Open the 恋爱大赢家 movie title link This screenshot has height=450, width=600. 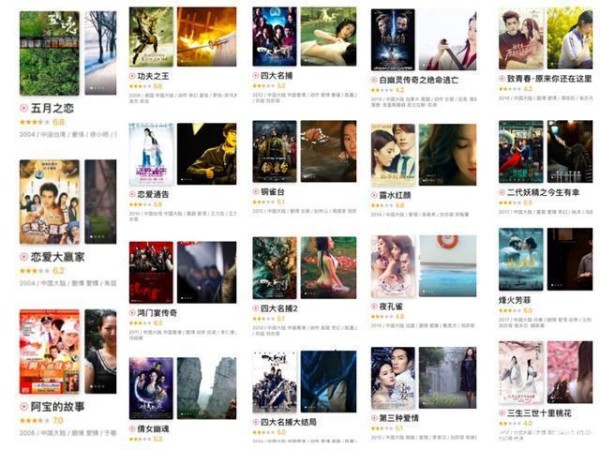pyautogui.click(x=57, y=257)
